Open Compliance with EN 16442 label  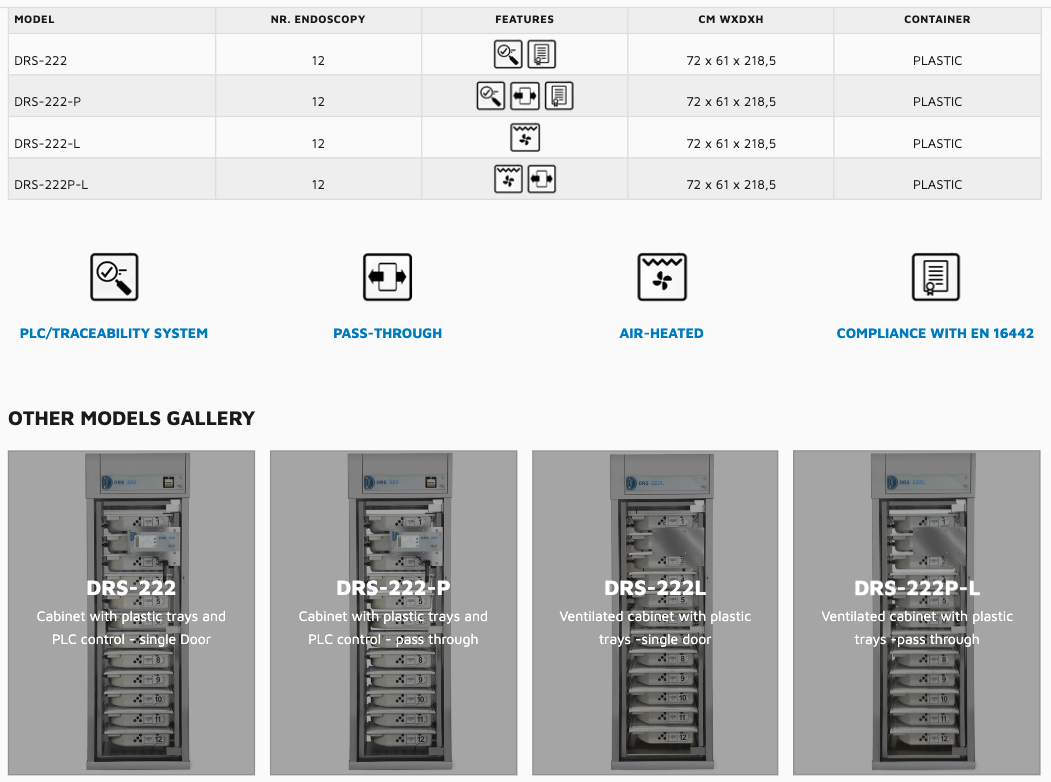click(935, 333)
